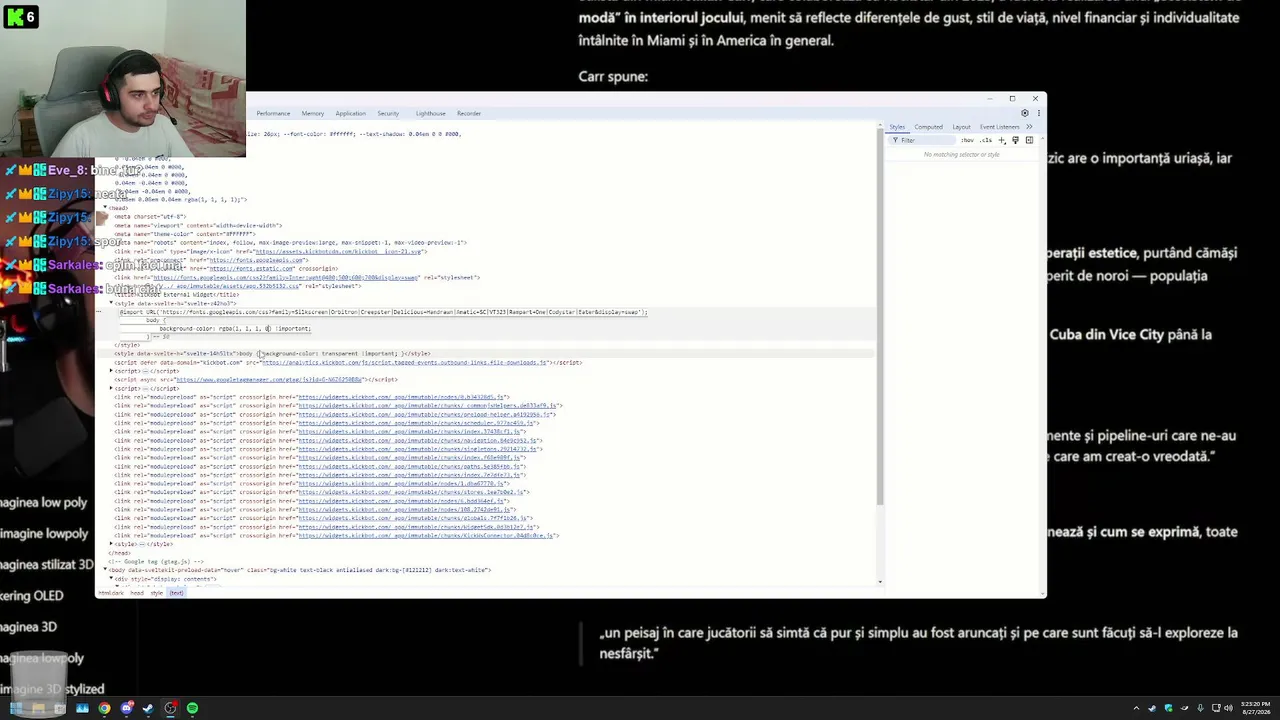
Task: Select head breadcrumb
Action: point(137,593)
